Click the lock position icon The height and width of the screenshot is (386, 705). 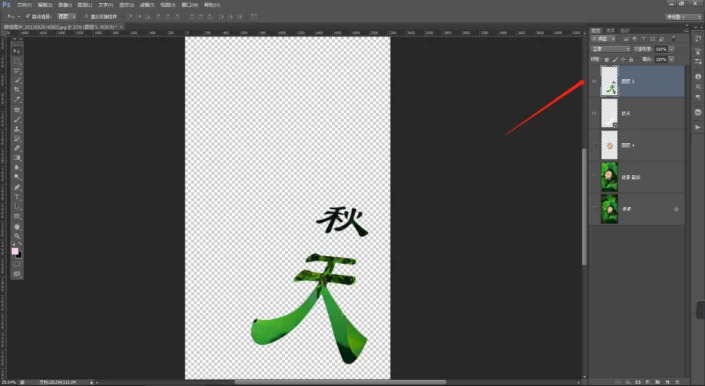pyautogui.click(x=623, y=59)
